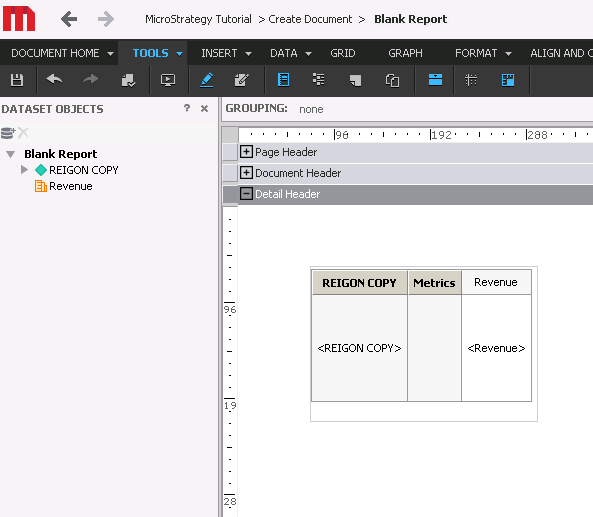Collapse the Detail Header section
The image size is (593, 517).
(246, 194)
